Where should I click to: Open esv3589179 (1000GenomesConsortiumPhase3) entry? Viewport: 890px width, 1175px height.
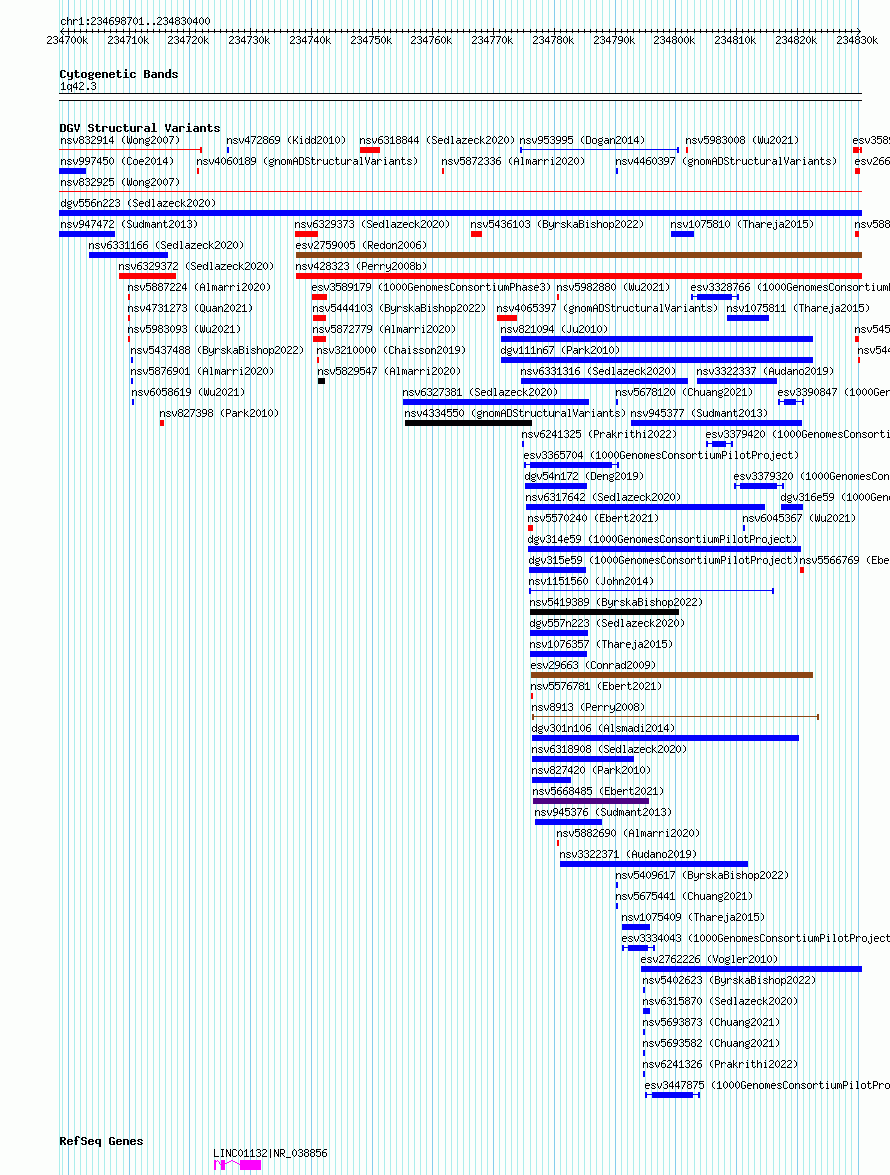(x=431, y=287)
